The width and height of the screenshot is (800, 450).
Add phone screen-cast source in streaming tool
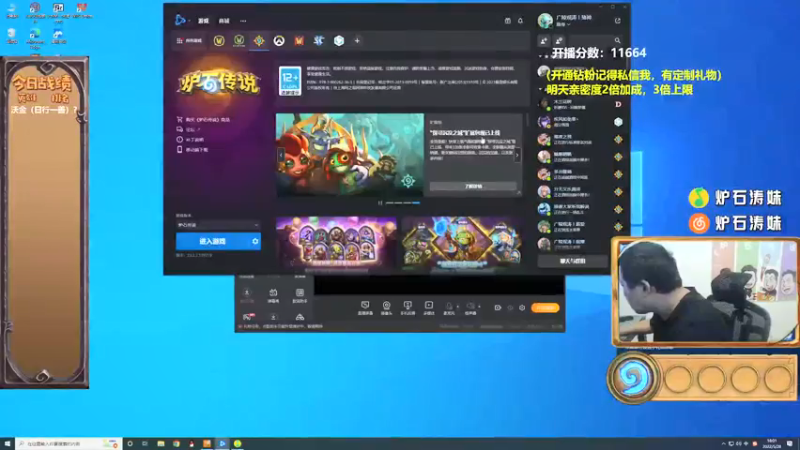pos(407,308)
